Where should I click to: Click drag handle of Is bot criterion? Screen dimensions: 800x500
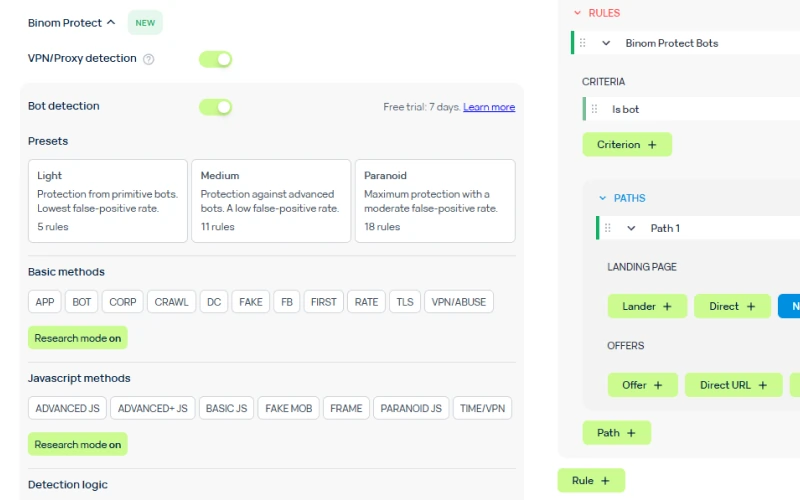594,109
